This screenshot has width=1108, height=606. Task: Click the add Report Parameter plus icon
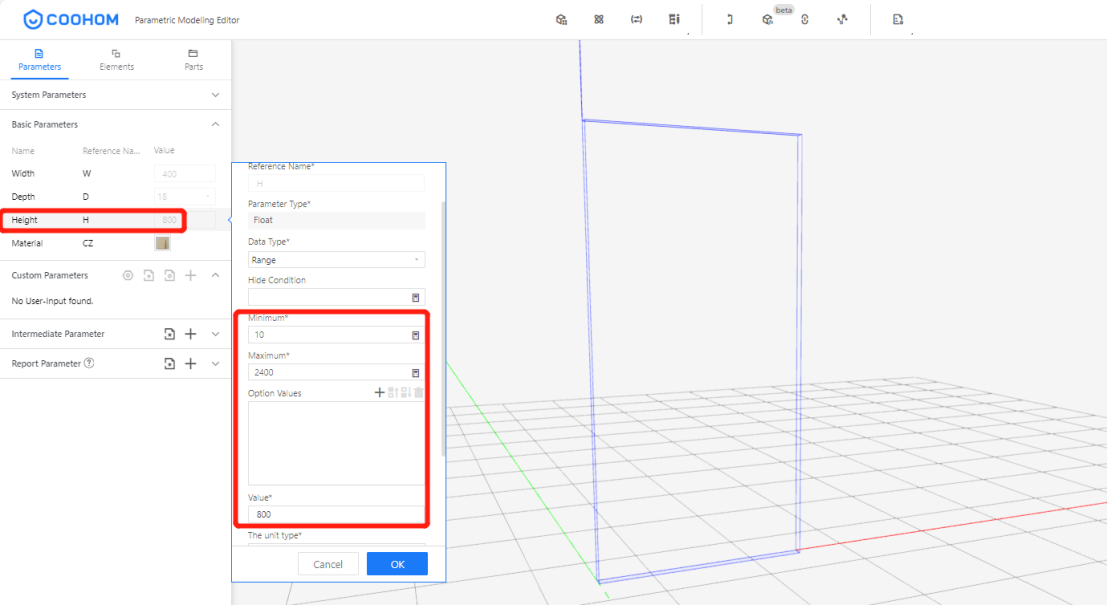191,364
